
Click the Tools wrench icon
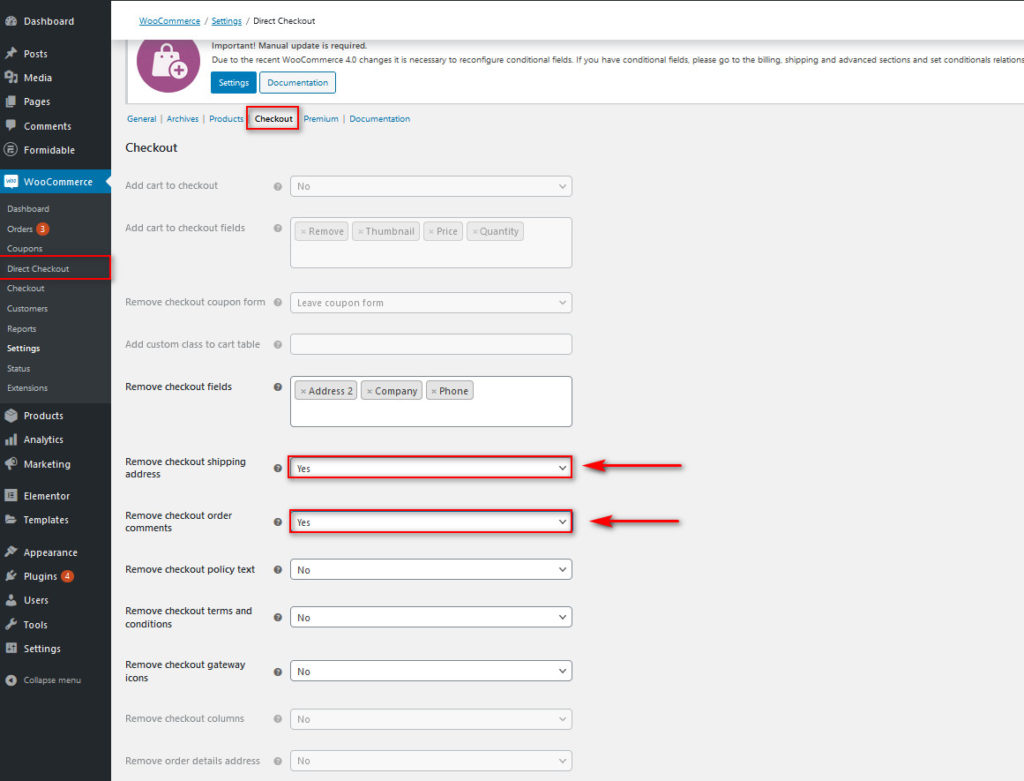pyautogui.click(x=10, y=624)
